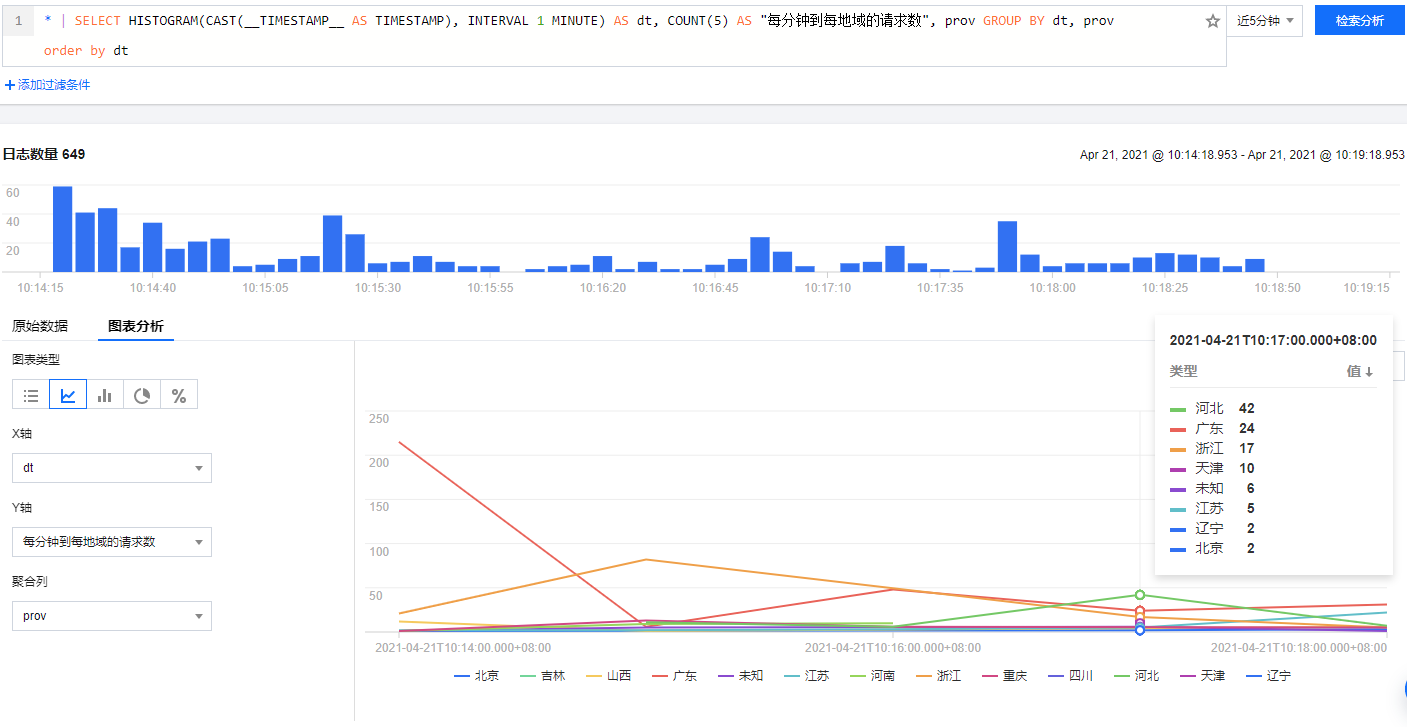Click the 检索分析 button
This screenshot has height=727, width=1407.
1360,21
